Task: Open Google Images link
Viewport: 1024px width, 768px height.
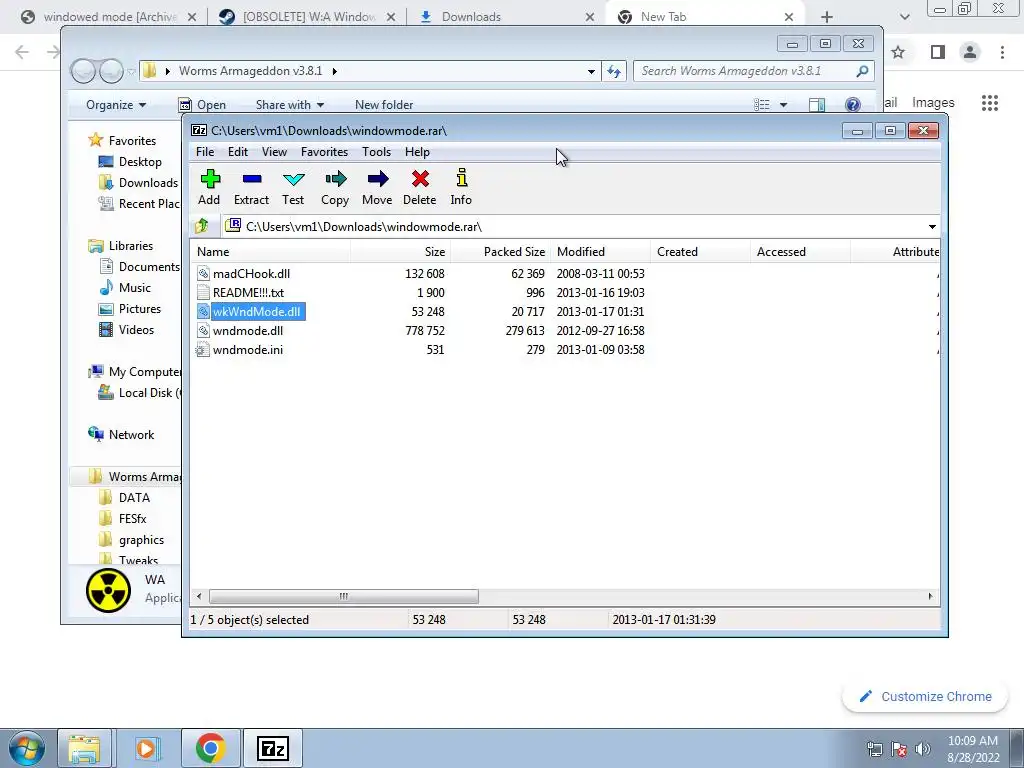Action: tap(933, 103)
